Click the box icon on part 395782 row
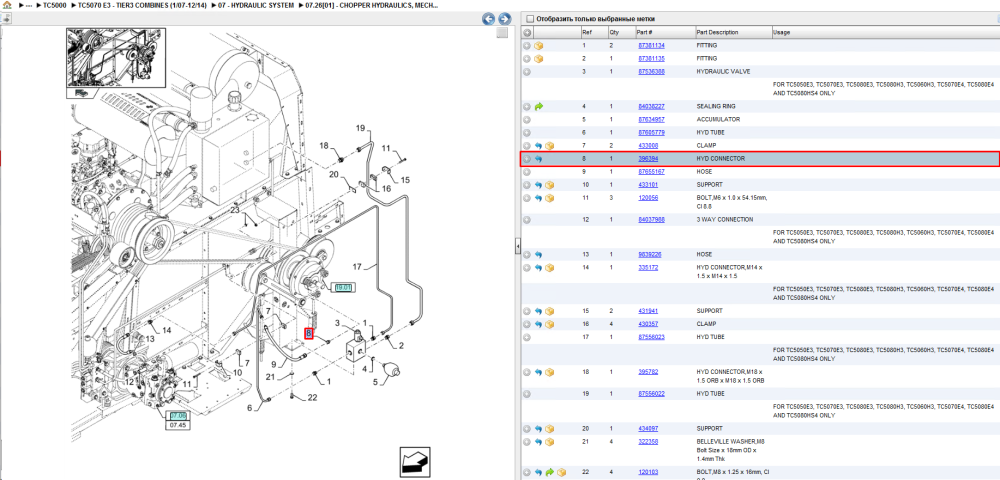The image size is (1000, 480). (549, 372)
